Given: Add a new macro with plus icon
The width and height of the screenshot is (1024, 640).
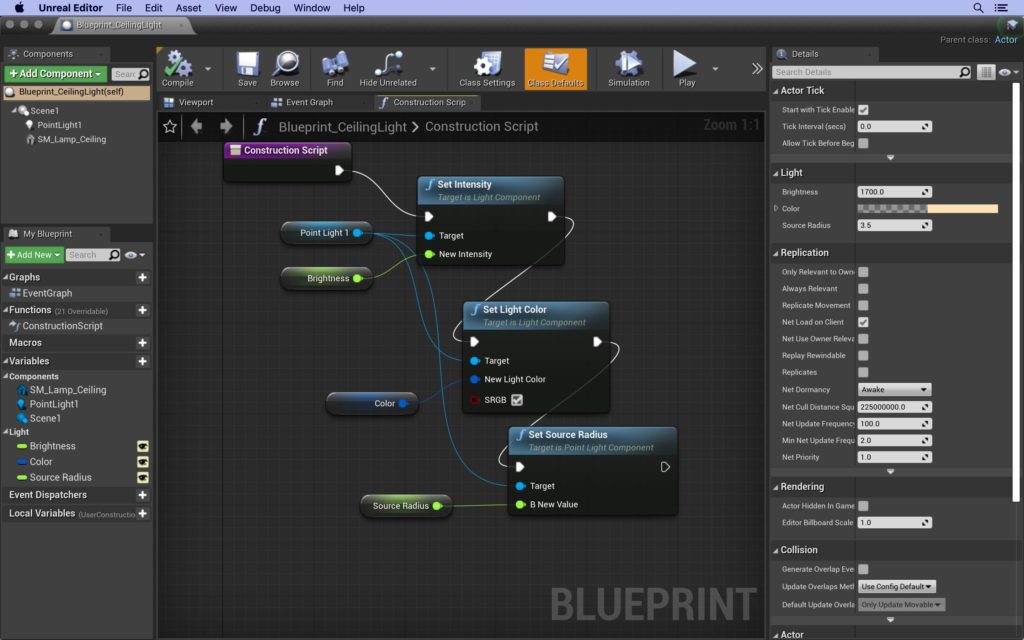Looking at the screenshot, I should pyautogui.click(x=142, y=343).
